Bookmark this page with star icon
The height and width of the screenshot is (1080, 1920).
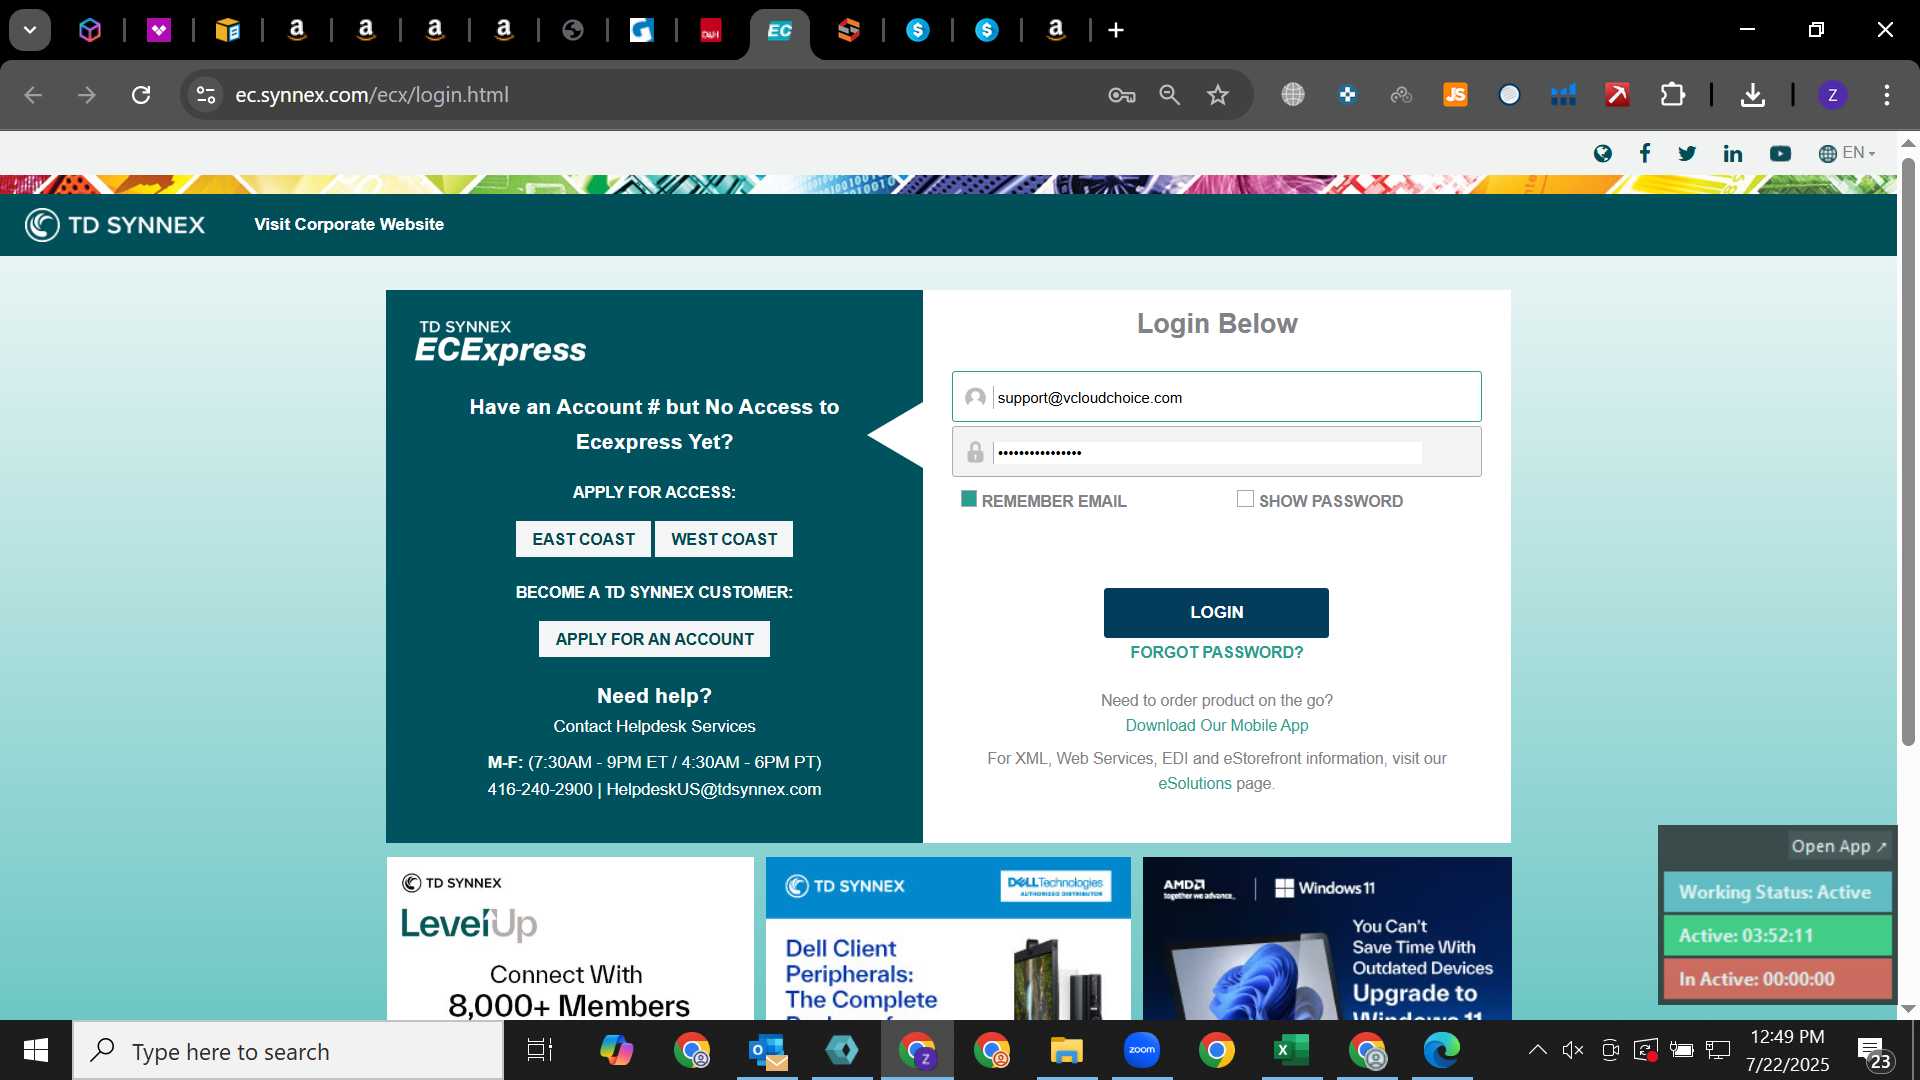(x=1217, y=95)
